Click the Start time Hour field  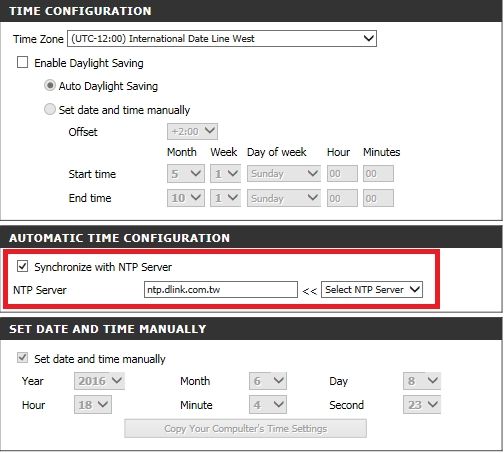click(x=342, y=174)
